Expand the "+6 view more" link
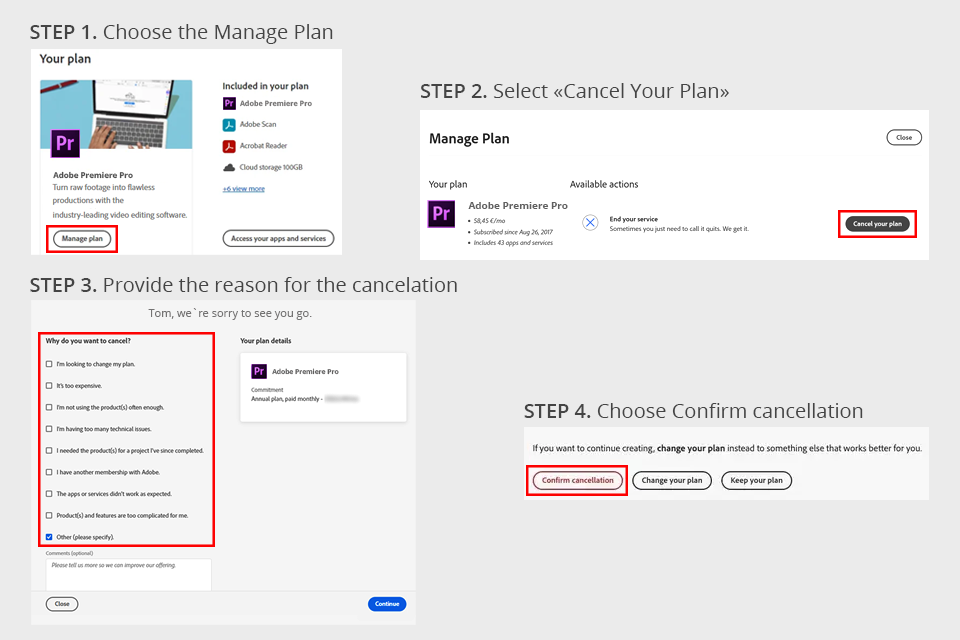 243,189
